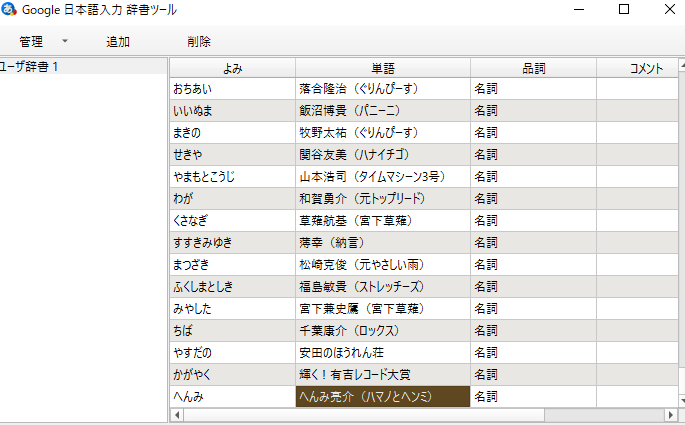Select the すすきみゆき reading cell

point(232,243)
